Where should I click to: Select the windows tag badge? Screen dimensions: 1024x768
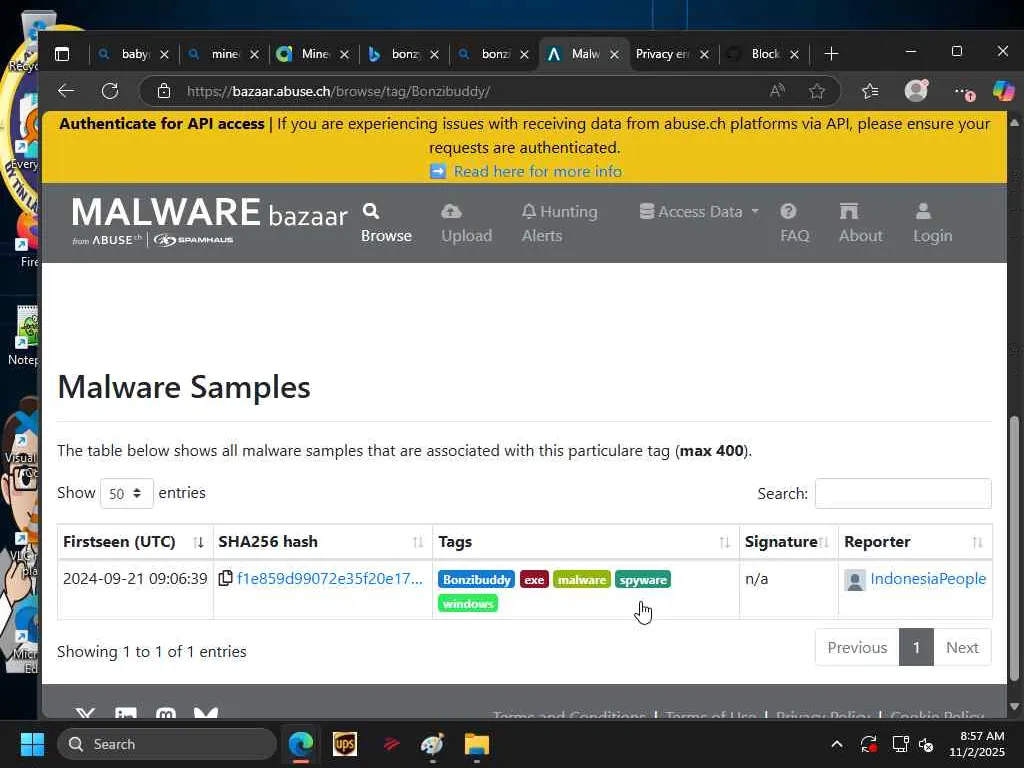click(468, 603)
